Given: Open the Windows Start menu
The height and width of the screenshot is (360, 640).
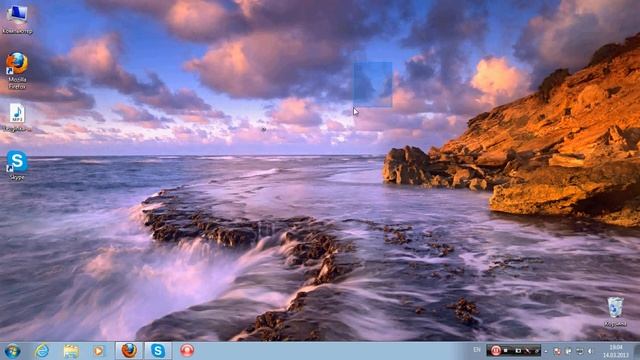Looking at the screenshot, I should [13, 351].
